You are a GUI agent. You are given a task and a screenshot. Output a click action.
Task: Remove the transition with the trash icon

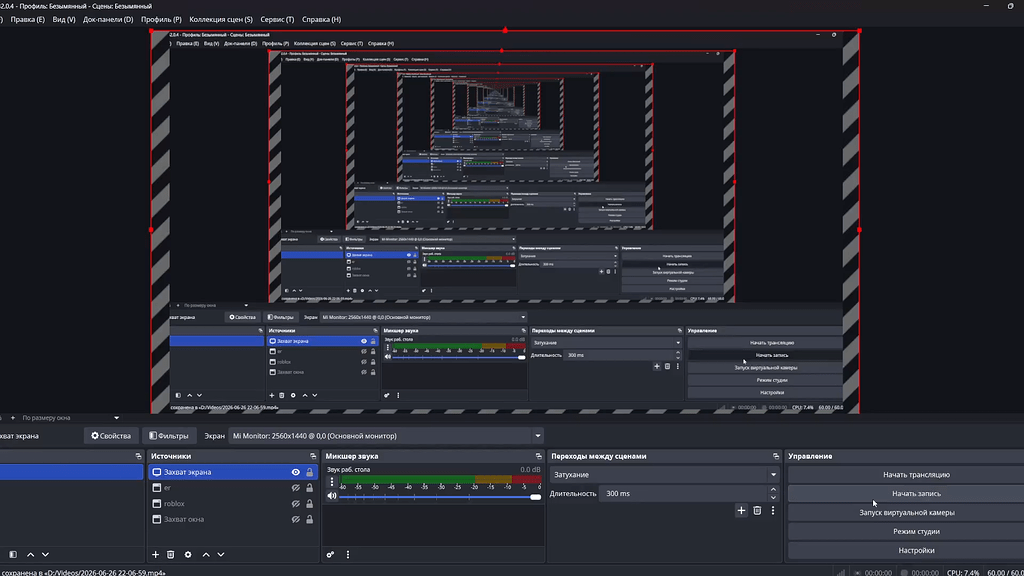tap(758, 511)
